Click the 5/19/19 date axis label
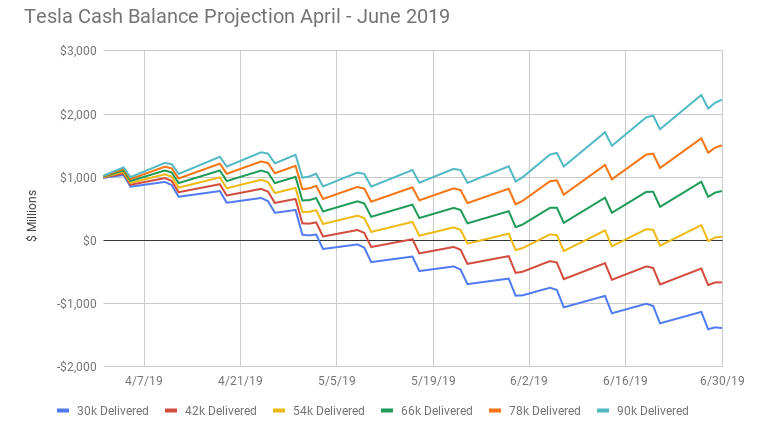783x429 pixels. point(433,381)
